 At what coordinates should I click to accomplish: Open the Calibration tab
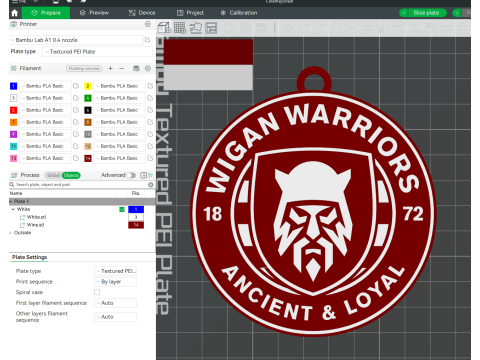[x=239, y=13]
